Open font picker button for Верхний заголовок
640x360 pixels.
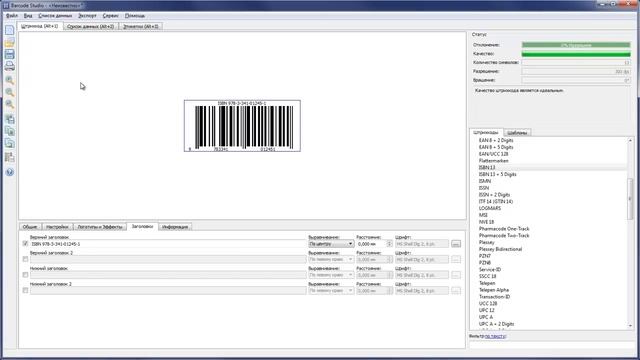coord(456,244)
